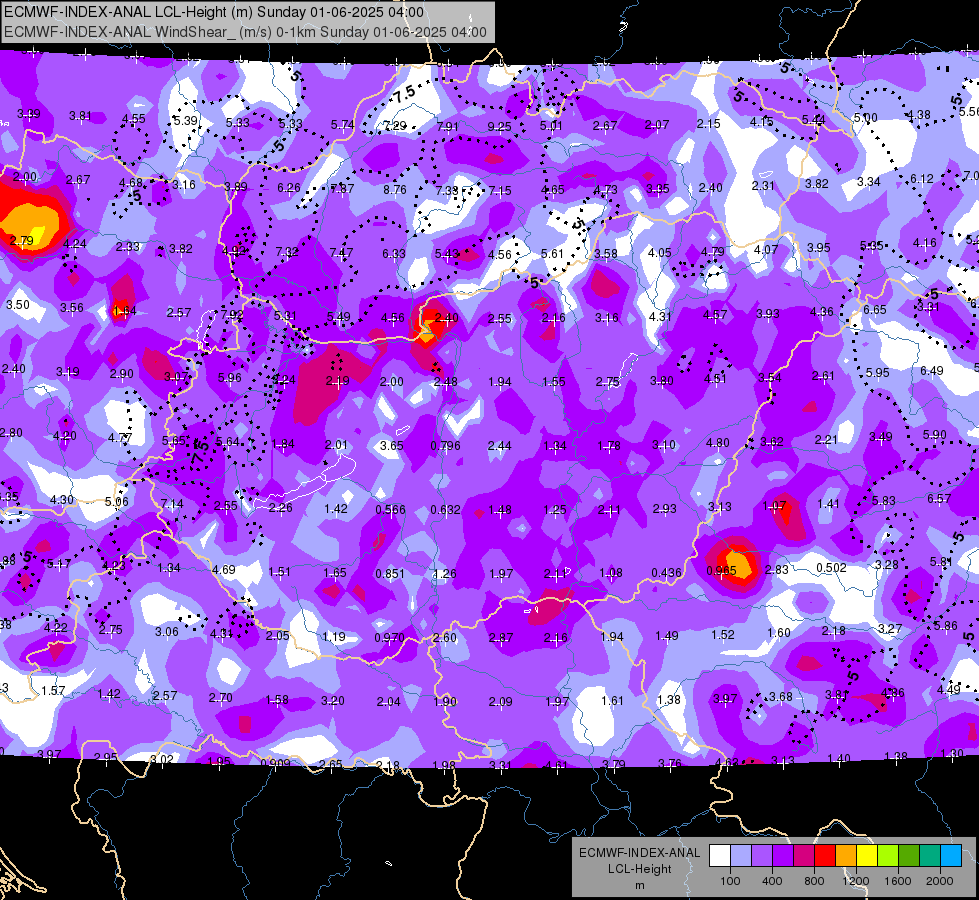Click the wind shear value 0.965
This screenshot has height=900, width=979.
click(x=722, y=571)
